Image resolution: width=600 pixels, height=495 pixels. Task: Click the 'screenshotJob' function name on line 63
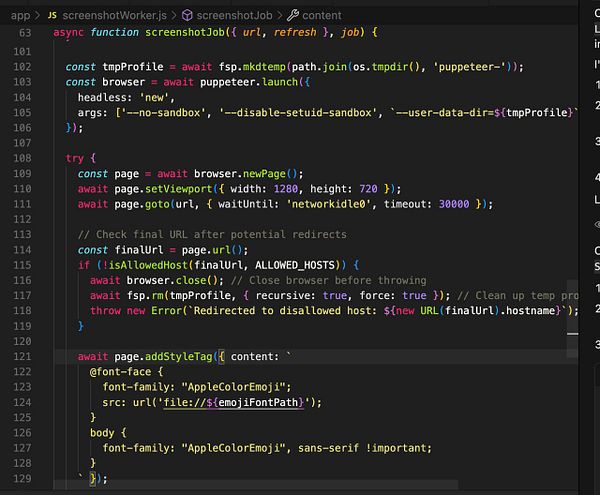[x=185, y=32]
